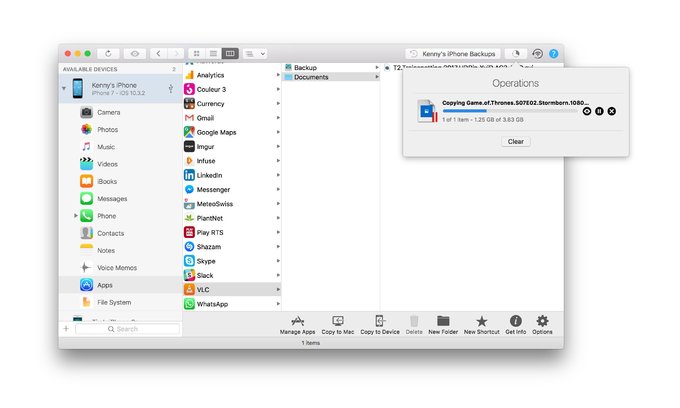Screen dimensions: 680x408
Task: Cancel the Game of Thrones copy
Action: [x=611, y=111]
